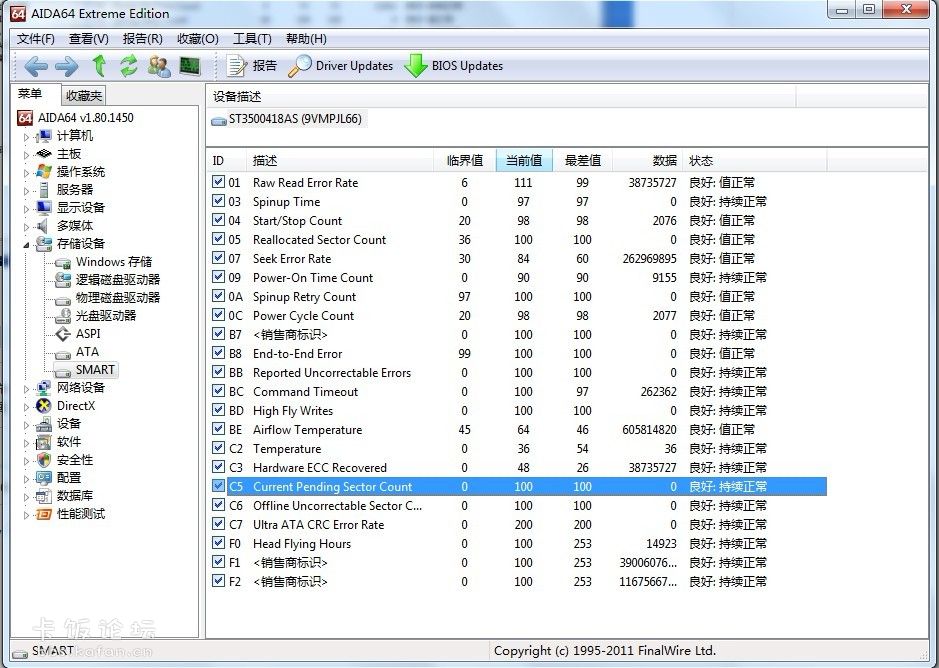Expand the 主板 tree node arrow
The image size is (939, 668).
click(26, 155)
